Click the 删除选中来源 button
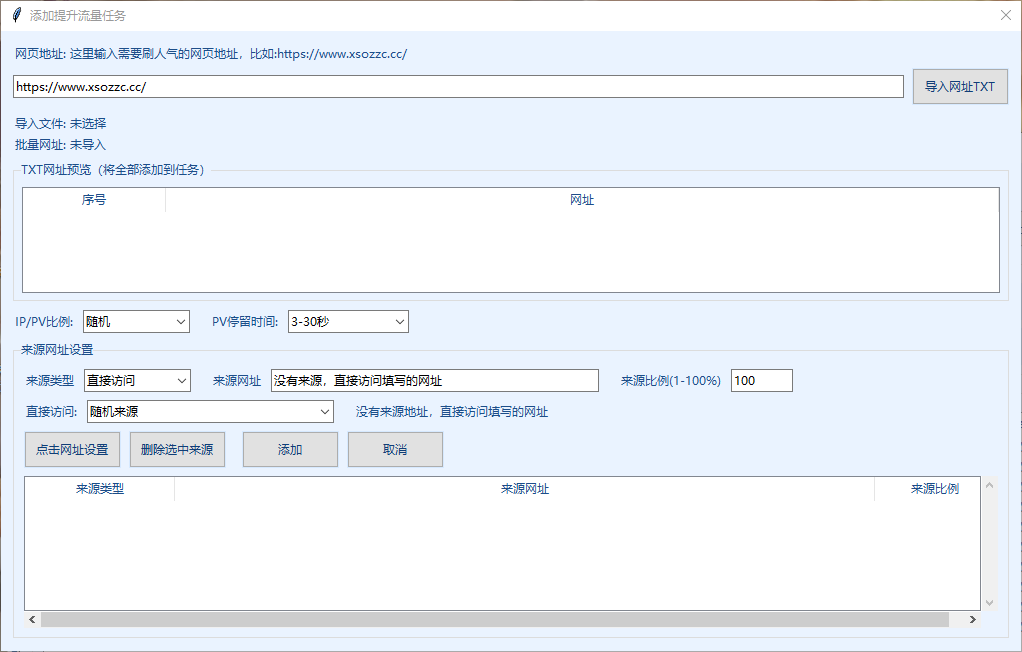1022x652 pixels. click(x=177, y=450)
